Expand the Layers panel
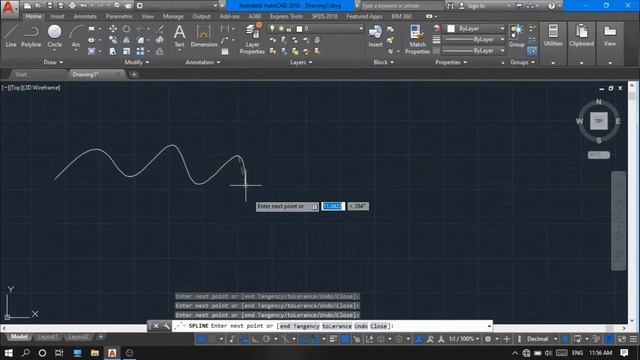640x360 pixels. pyautogui.click(x=301, y=62)
